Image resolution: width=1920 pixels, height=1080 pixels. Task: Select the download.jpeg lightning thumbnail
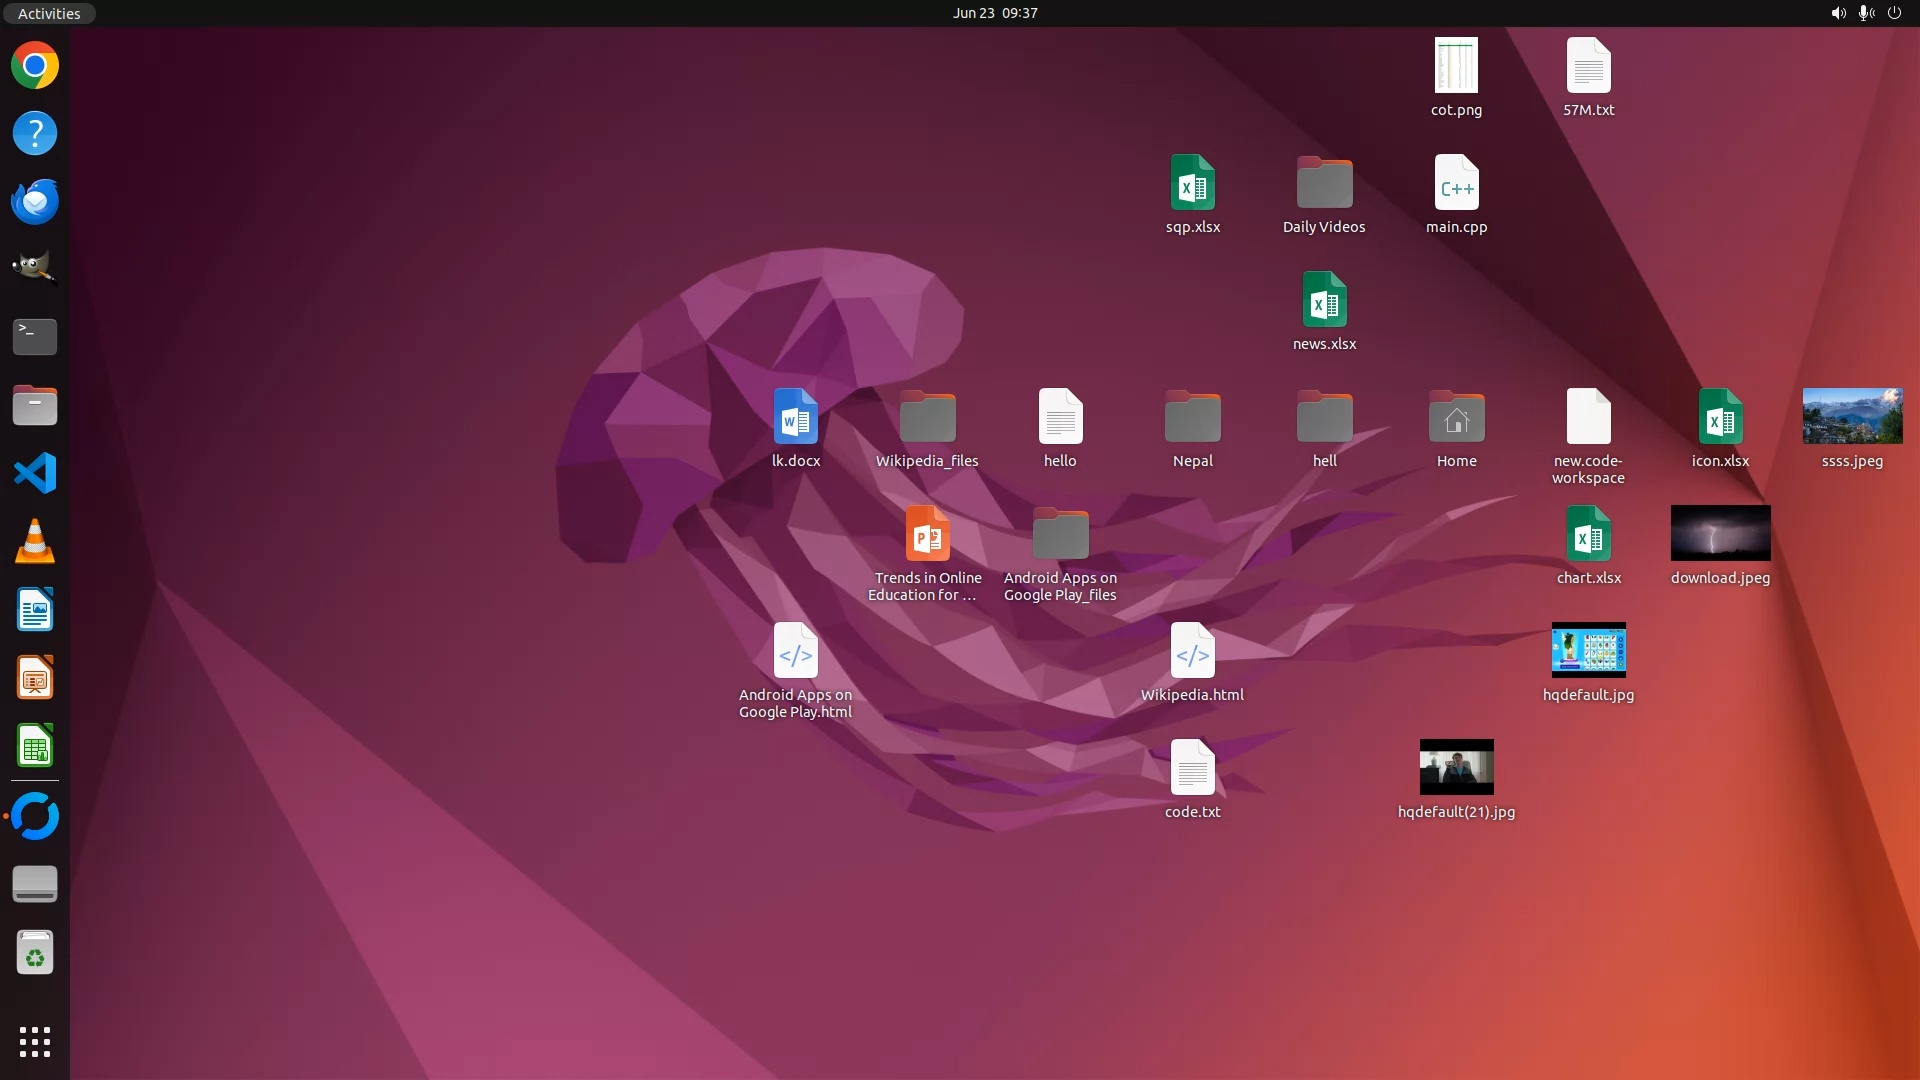point(1720,533)
